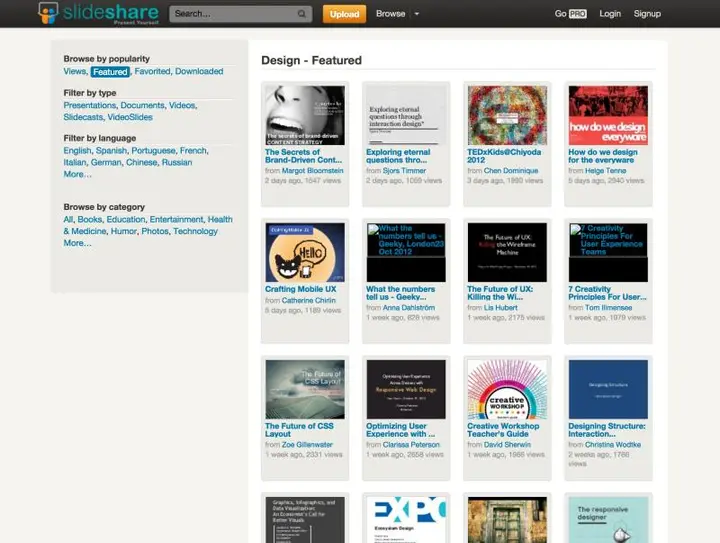Image resolution: width=720 pixels, height=543 pixels.
Task: Filter type by Documents
Action: (x=142, y=105)
